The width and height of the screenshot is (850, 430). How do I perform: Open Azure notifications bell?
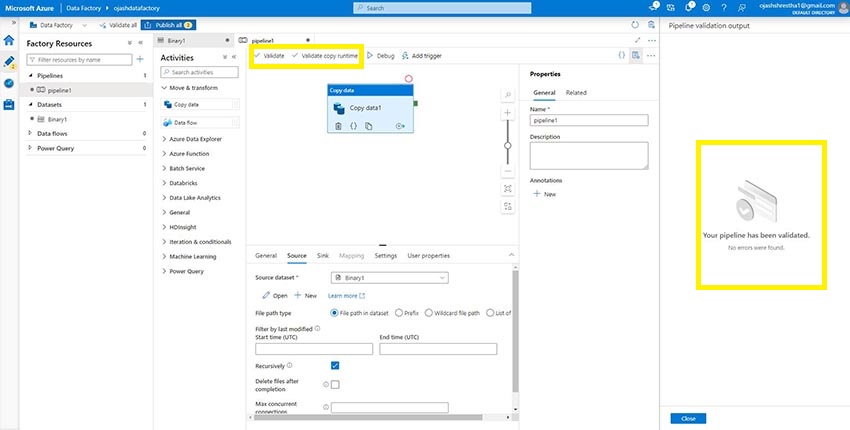point(689,7)
